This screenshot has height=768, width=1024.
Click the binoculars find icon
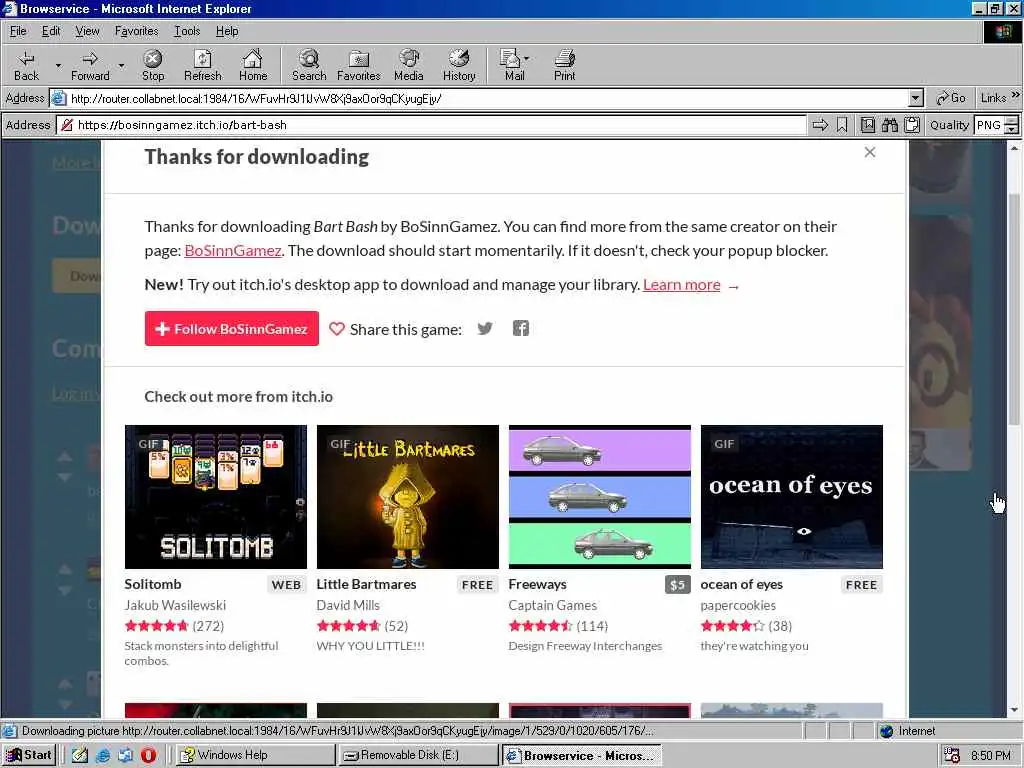889,125
